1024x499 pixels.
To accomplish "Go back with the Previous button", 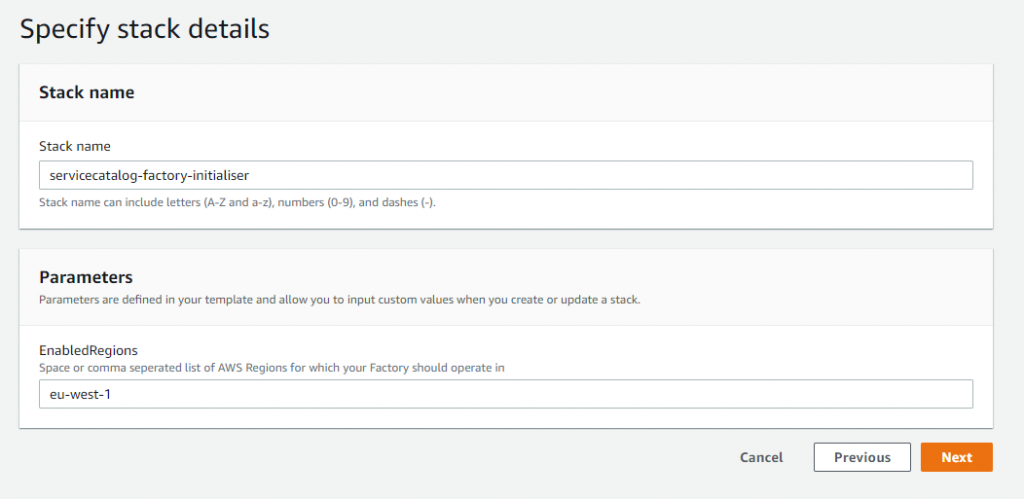I will [x=862, y=457].
